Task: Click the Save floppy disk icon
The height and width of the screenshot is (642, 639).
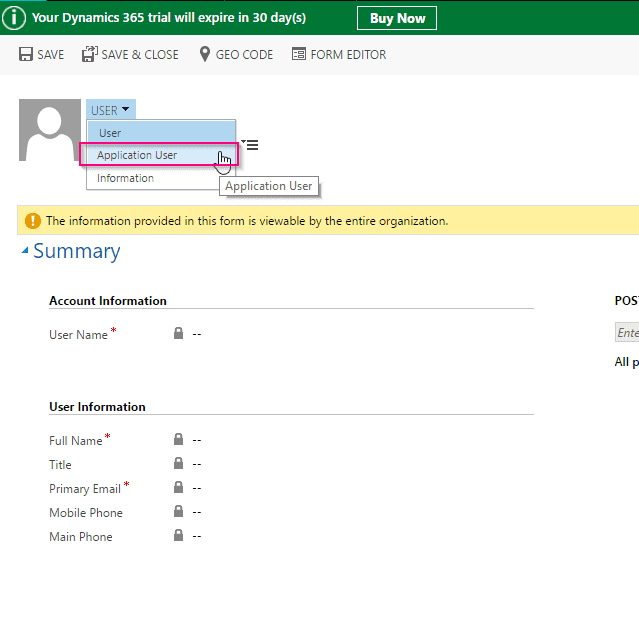Action: click(x=26, y=54)
